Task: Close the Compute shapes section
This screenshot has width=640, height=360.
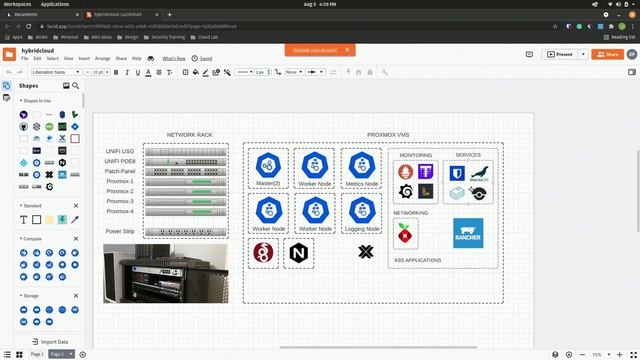Action: click(76, 239)
